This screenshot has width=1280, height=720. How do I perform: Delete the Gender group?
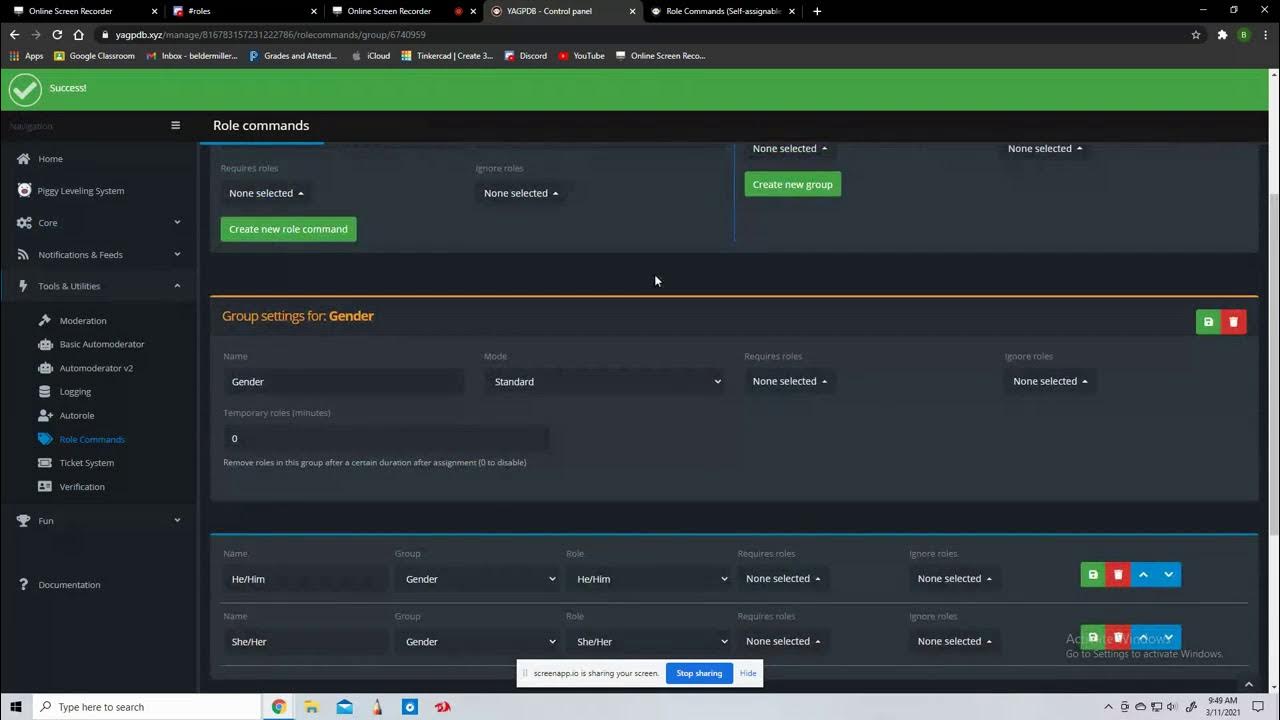pyautogui.click(x=1233, y=322)
